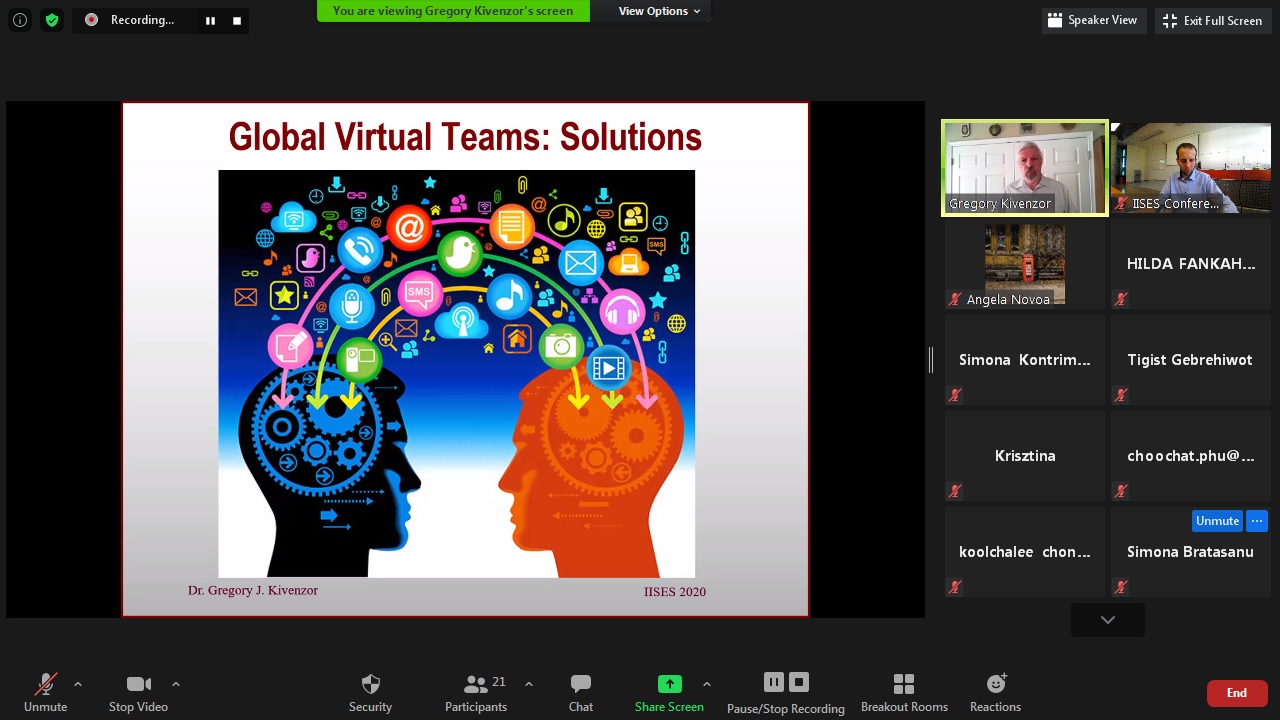
Task: Click the muted mic icon on HILDA FANKAH tile
Action: coord(1120,299)
